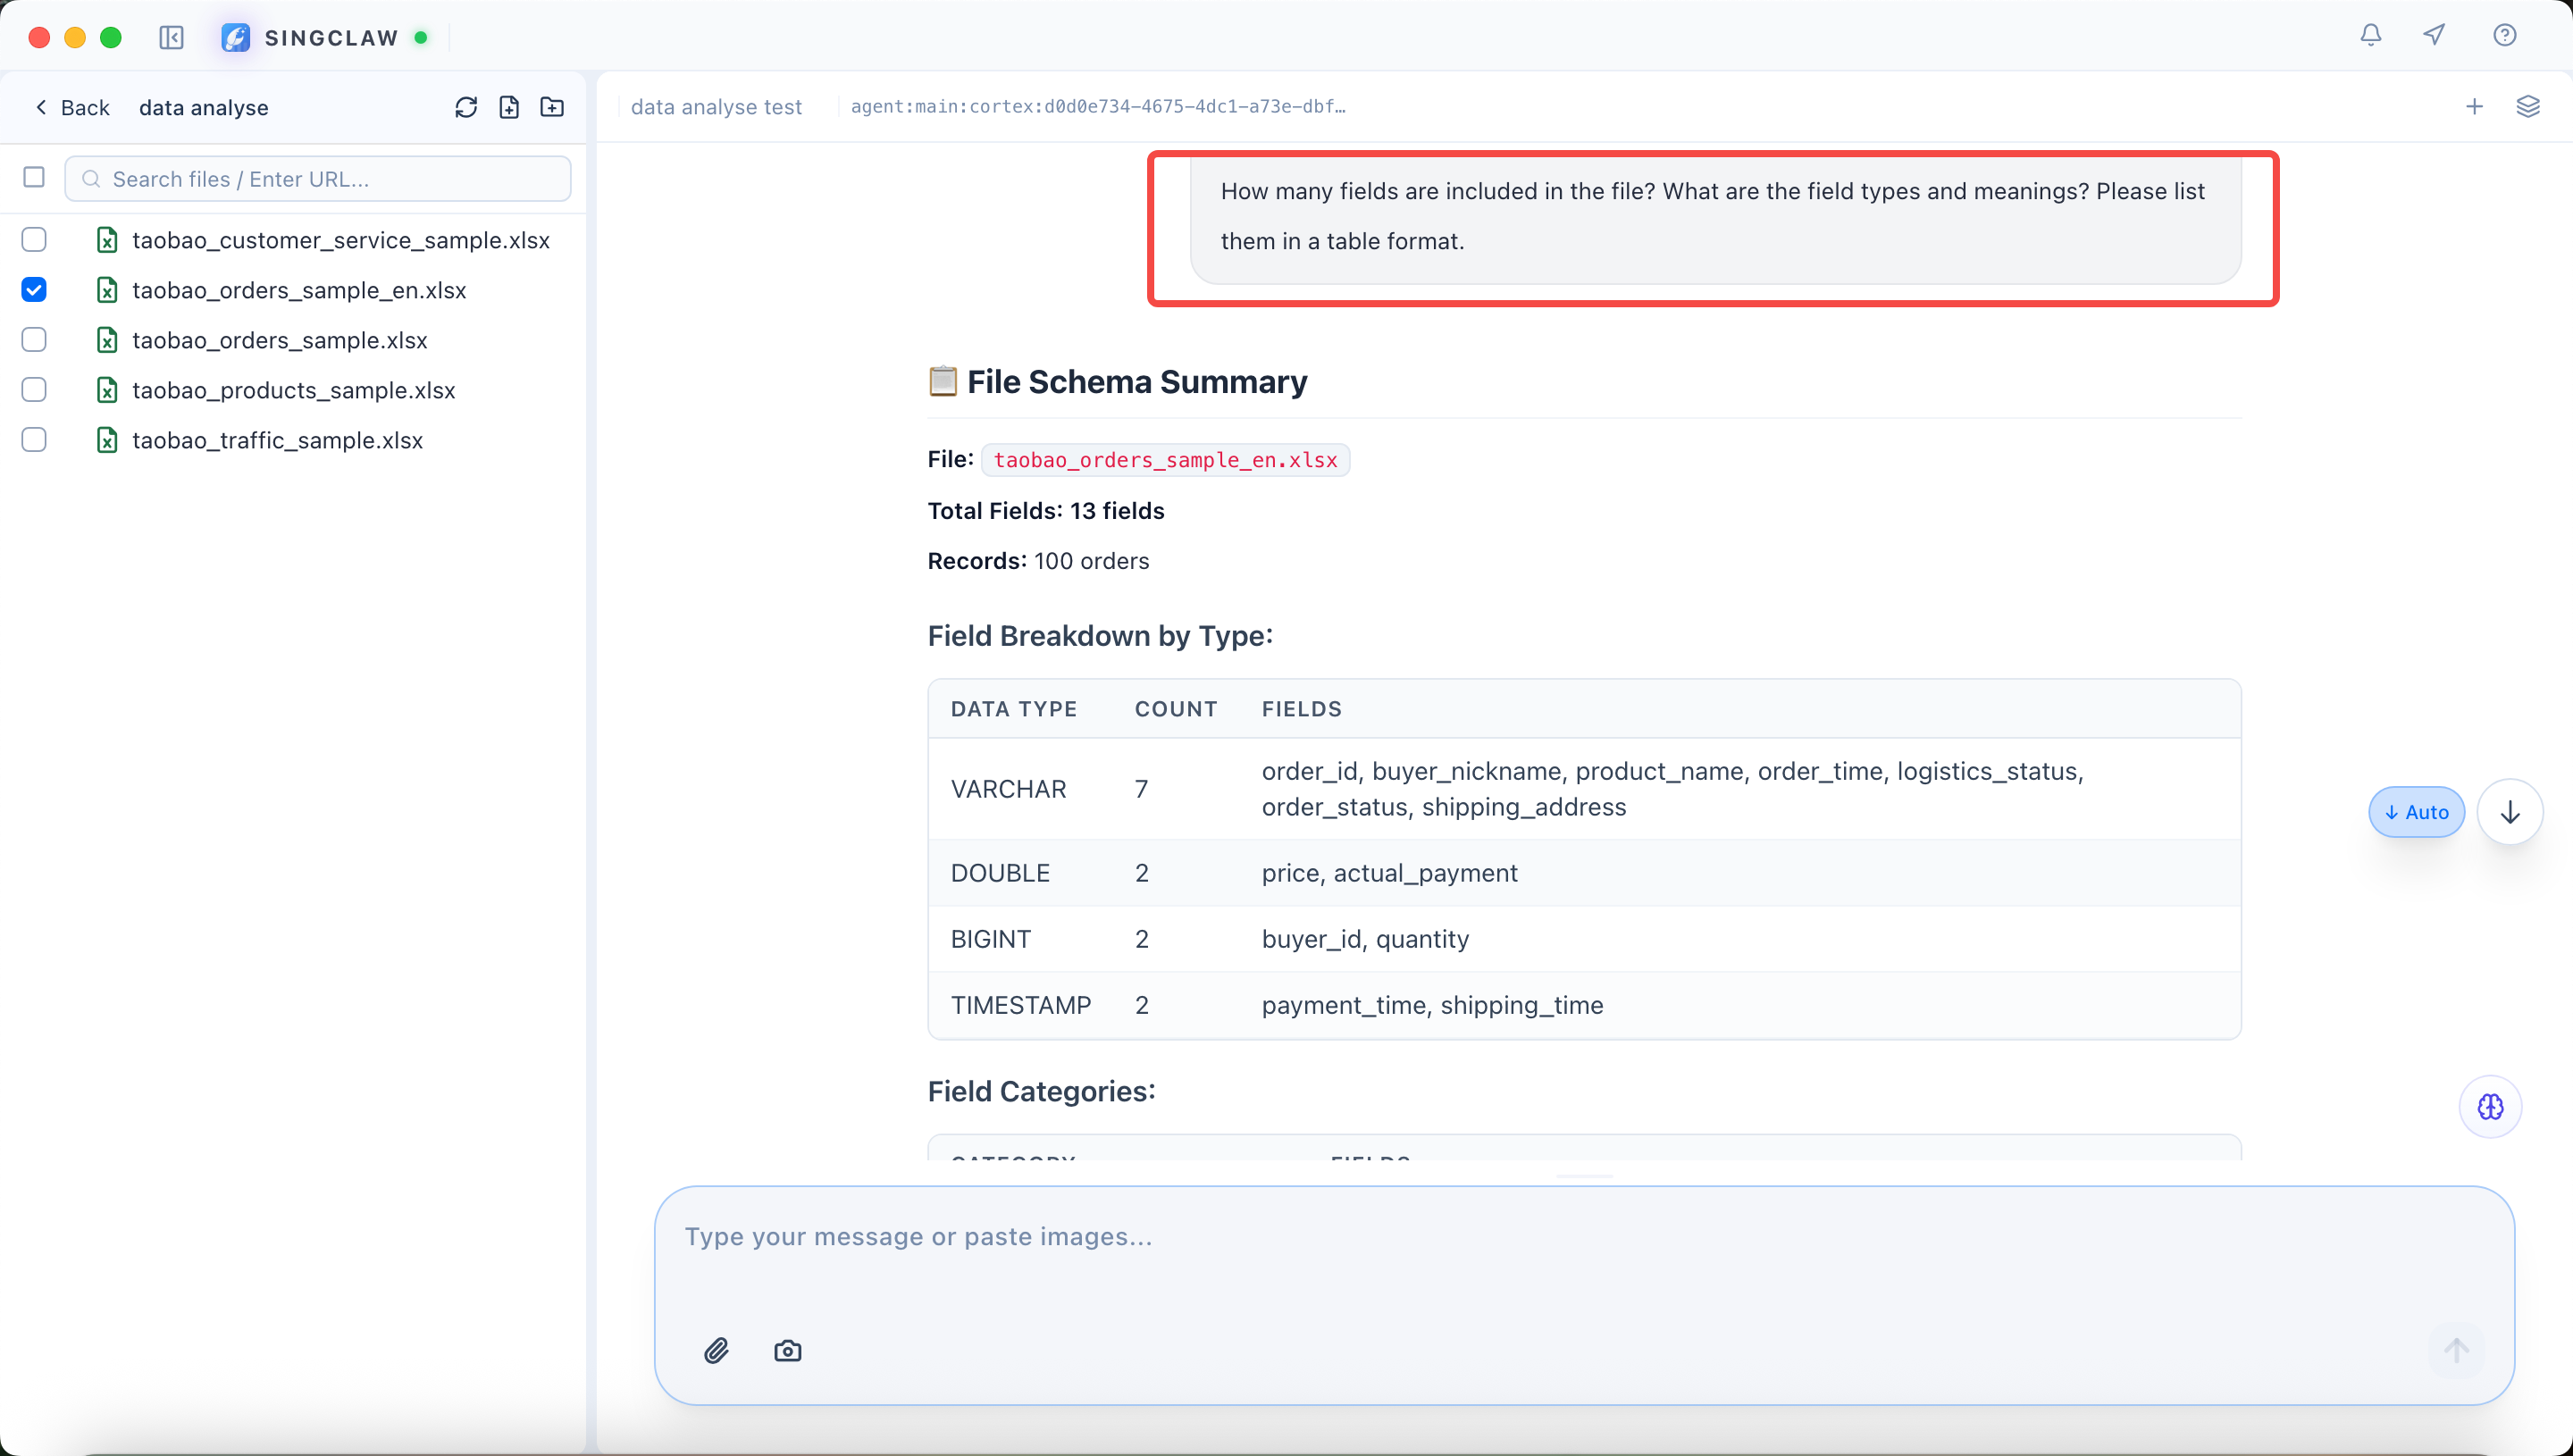The height and width of the screenshot is (1456, 2573).
Task: Click the camera screenshot icon
Action: (787, 1351)
